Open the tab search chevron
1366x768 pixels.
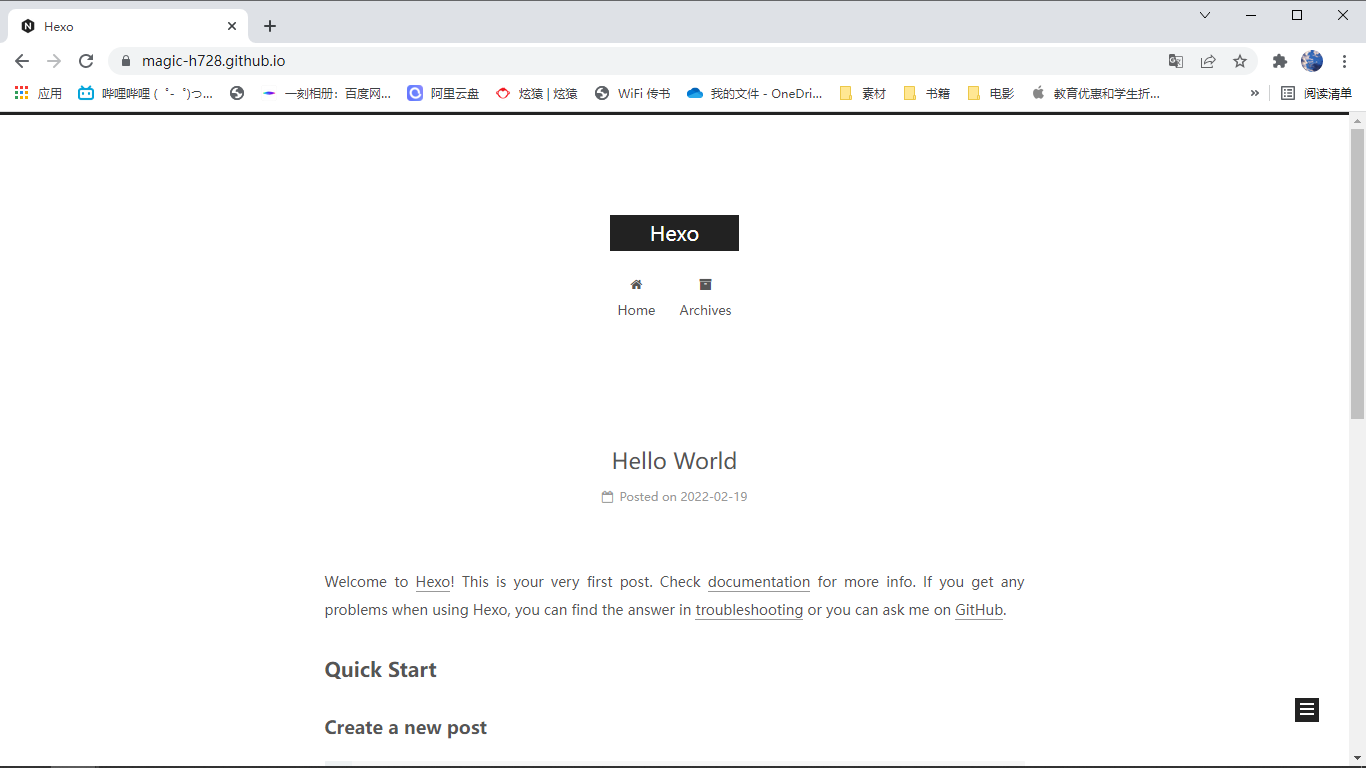pyautogui.click(x=1205, y=15)
